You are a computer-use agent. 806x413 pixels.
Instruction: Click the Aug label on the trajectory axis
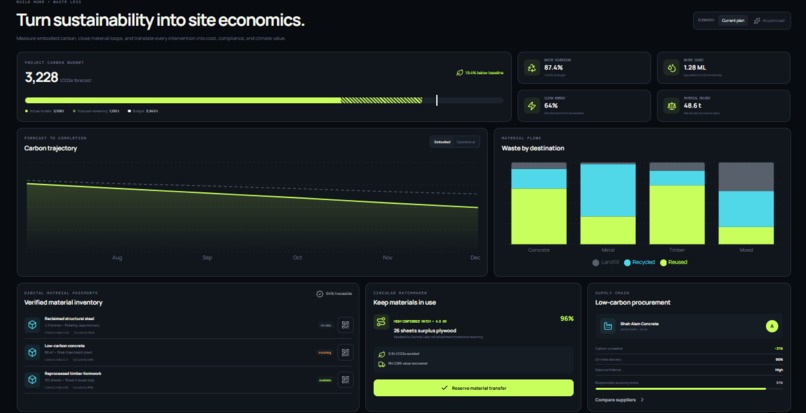117,258
